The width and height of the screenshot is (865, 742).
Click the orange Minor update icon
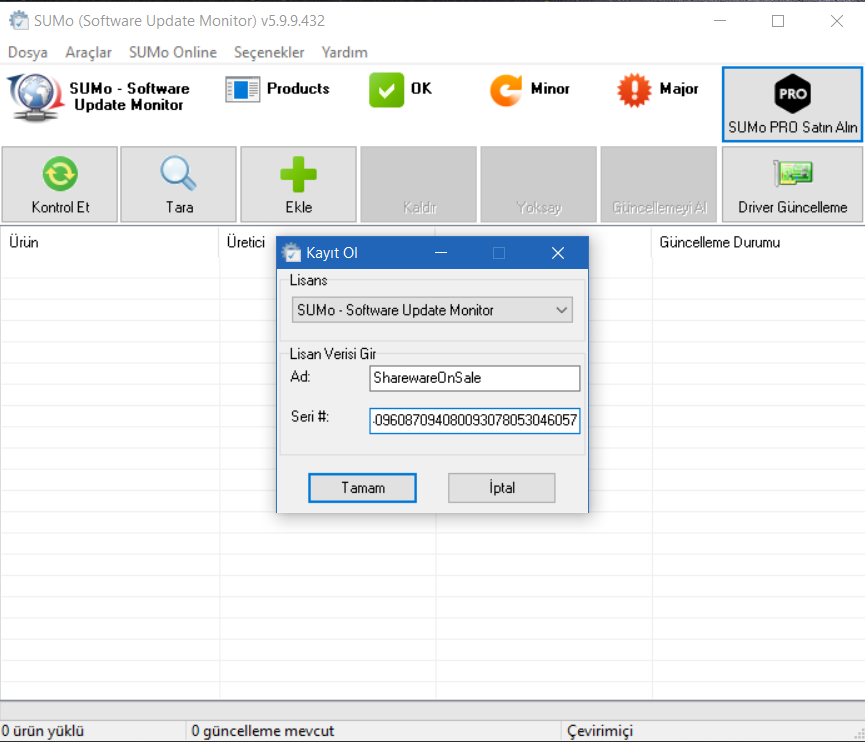pyautogui.click(x=505, y=90)
